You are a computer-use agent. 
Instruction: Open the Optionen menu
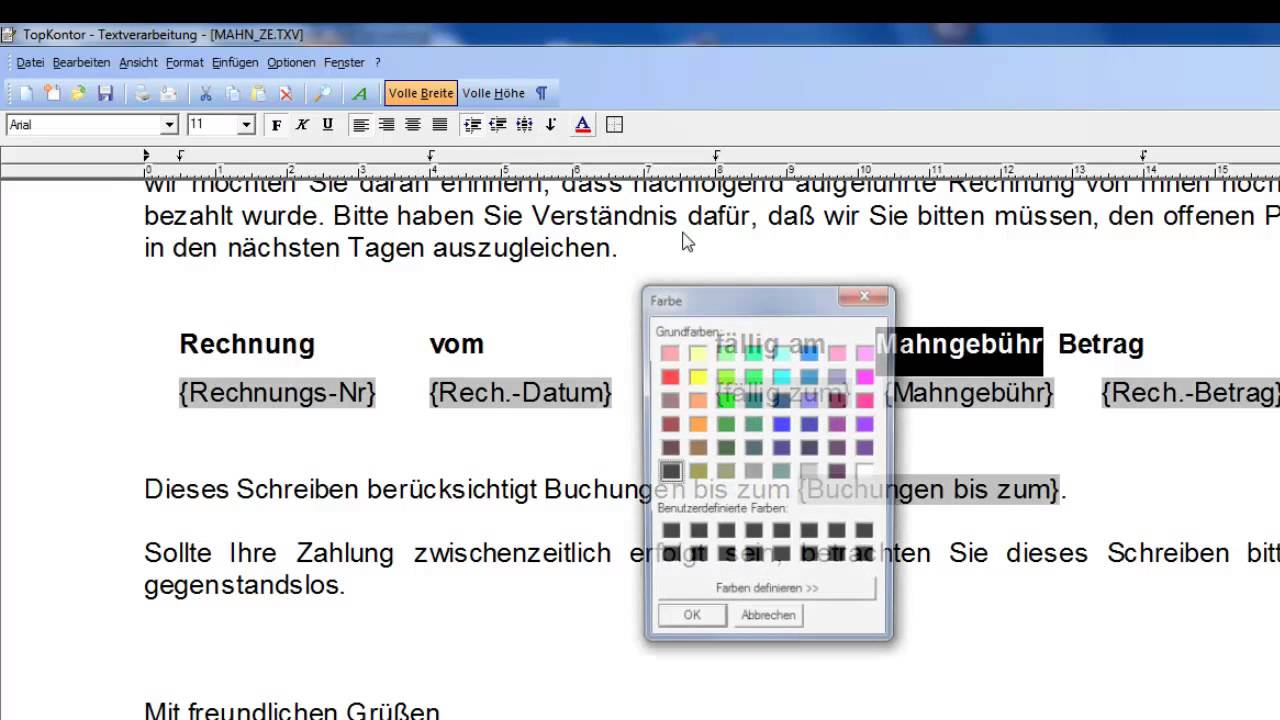click(291, 62)
